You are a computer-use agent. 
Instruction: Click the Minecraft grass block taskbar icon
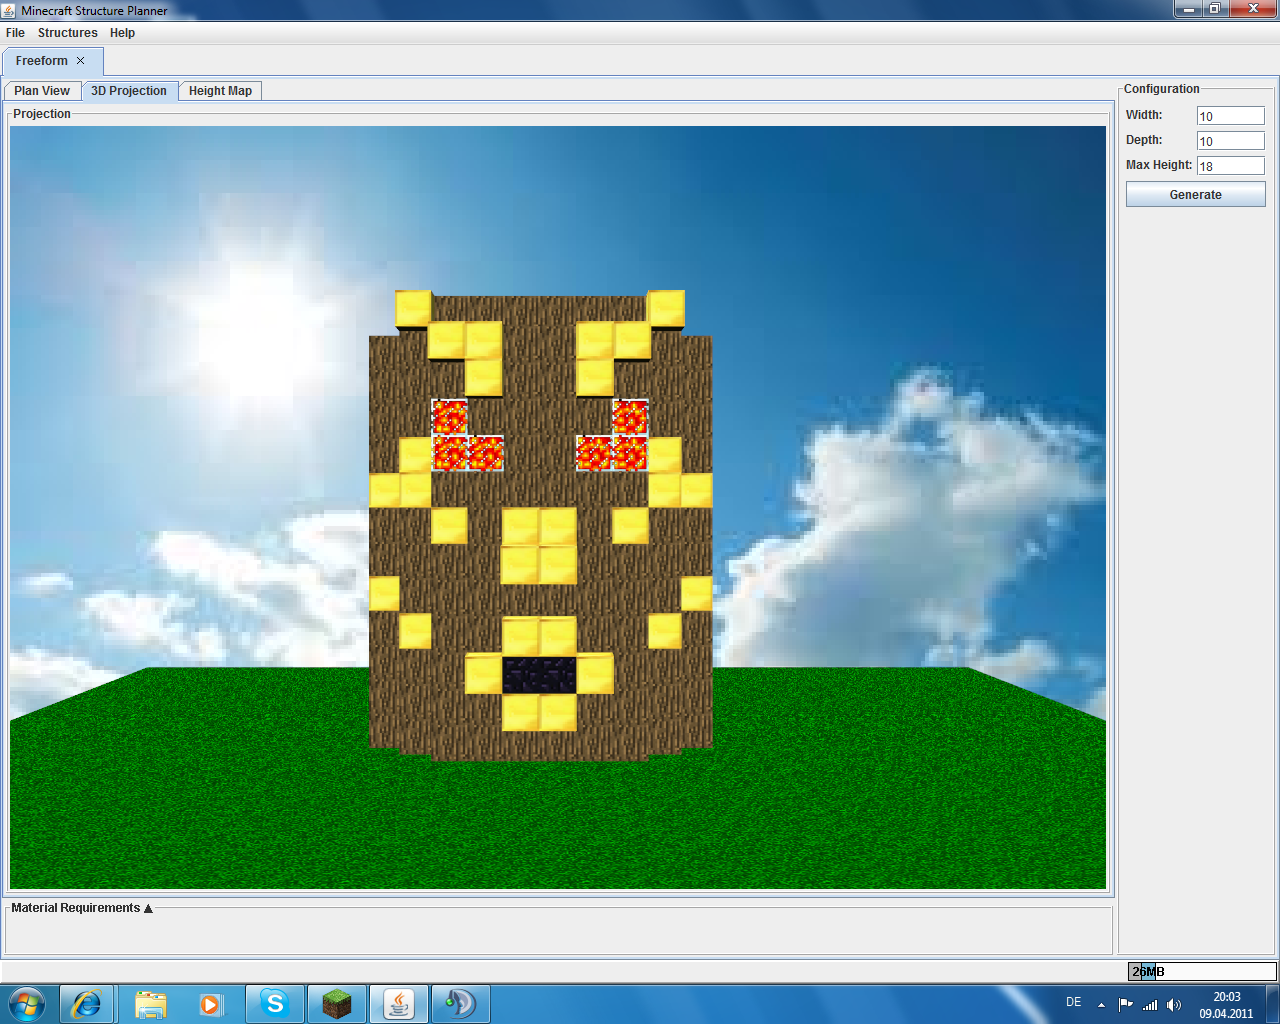(337, 1003)
